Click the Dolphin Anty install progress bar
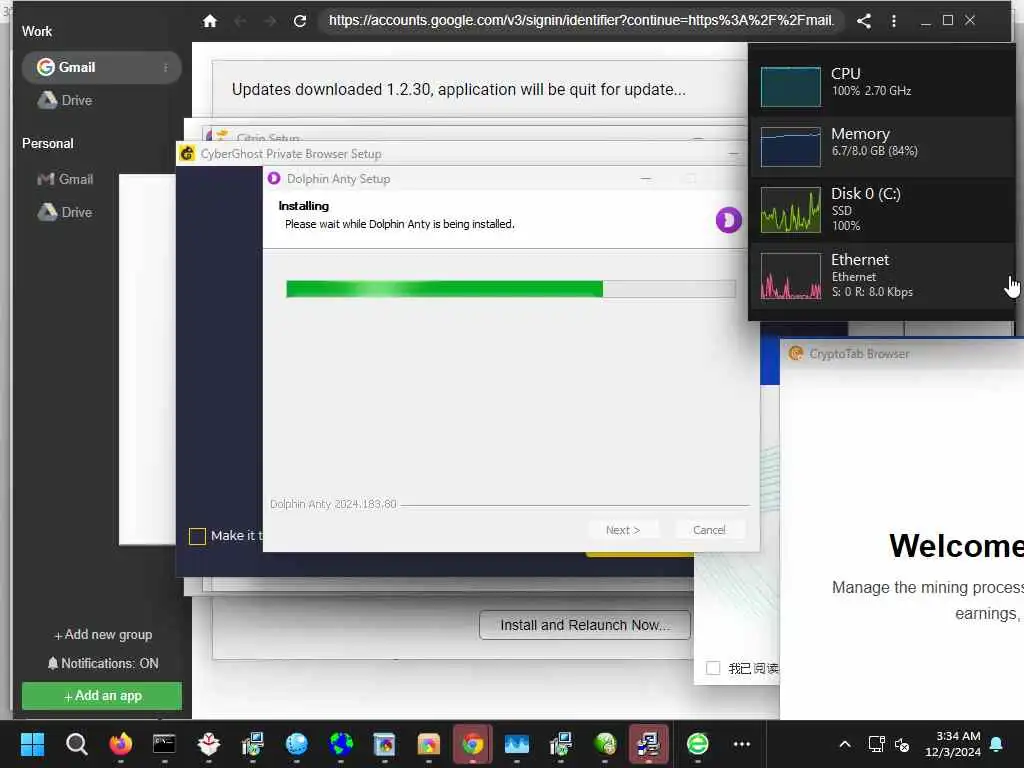 [511, 289]
